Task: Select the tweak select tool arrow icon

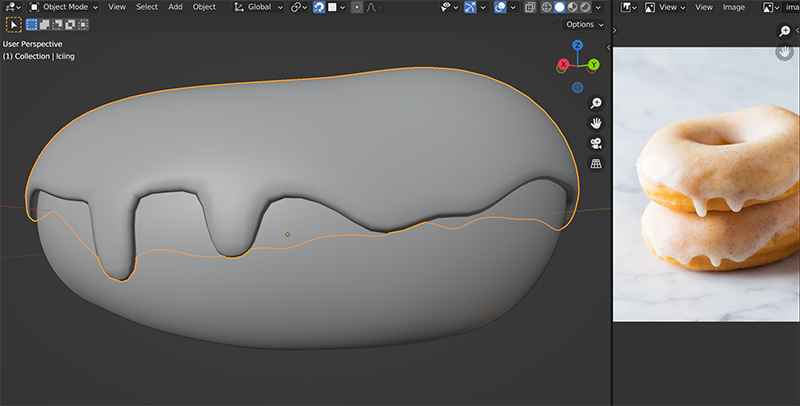Action: pyautogui.click(x=12, y=24)
